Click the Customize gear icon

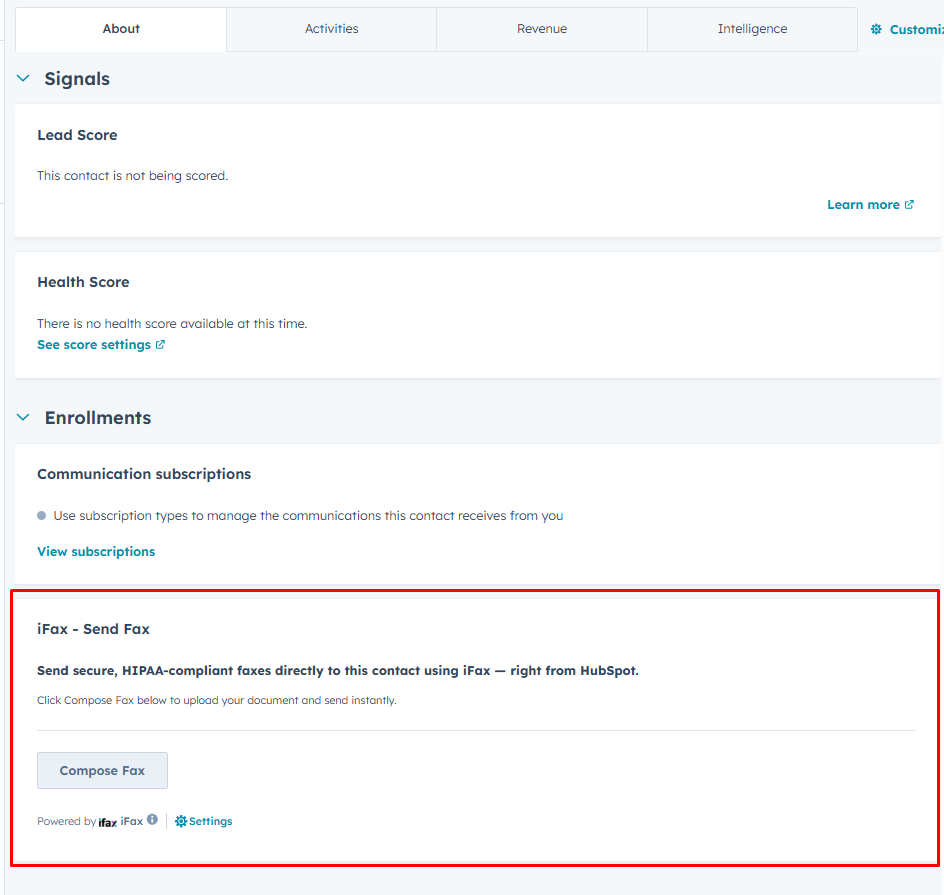tap(876, 30)
